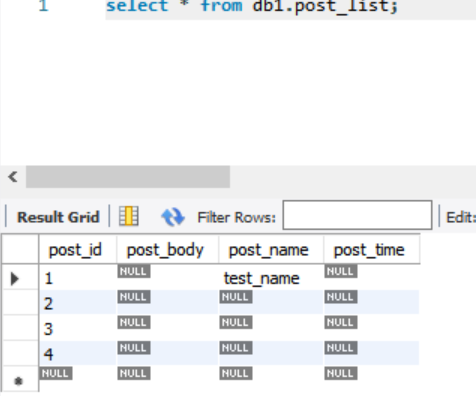
Task: Click the Result Grid label
Action: tap(58, 217)
